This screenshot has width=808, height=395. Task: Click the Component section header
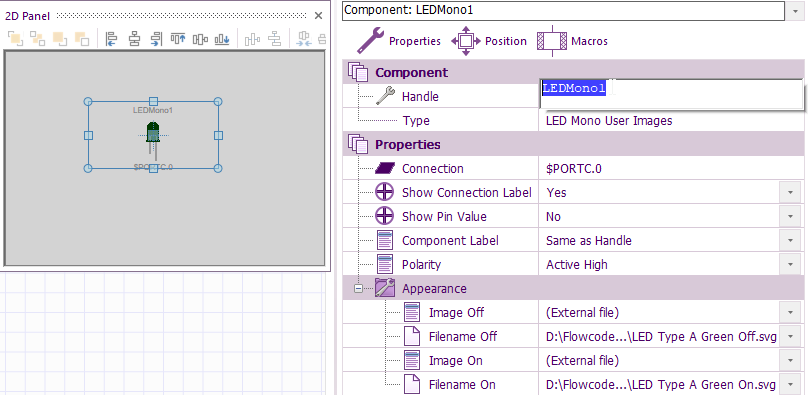click(573, 72)
